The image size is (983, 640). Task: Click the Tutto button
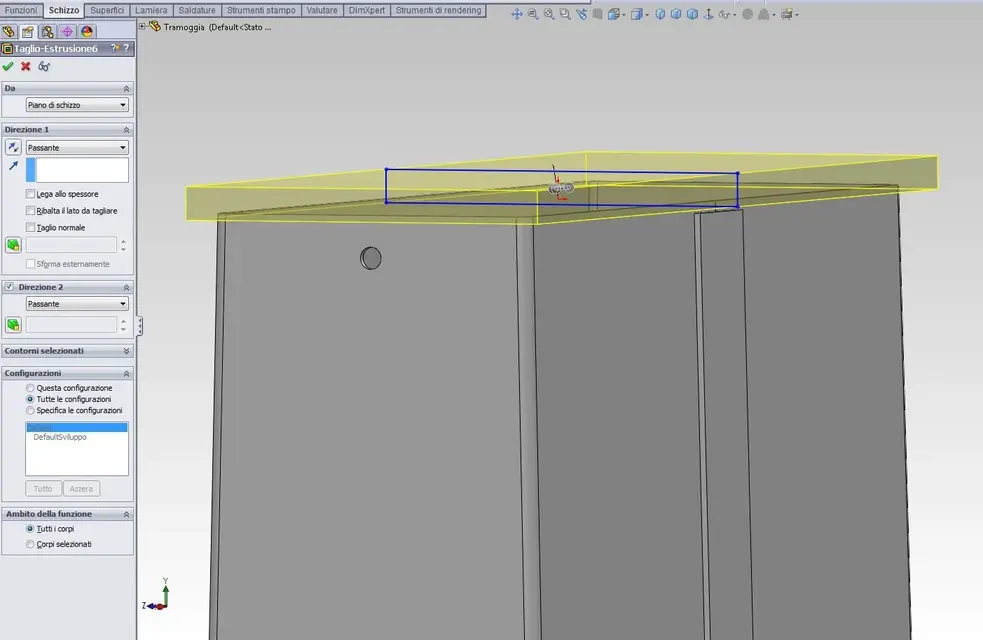click(x=43, y=488)
